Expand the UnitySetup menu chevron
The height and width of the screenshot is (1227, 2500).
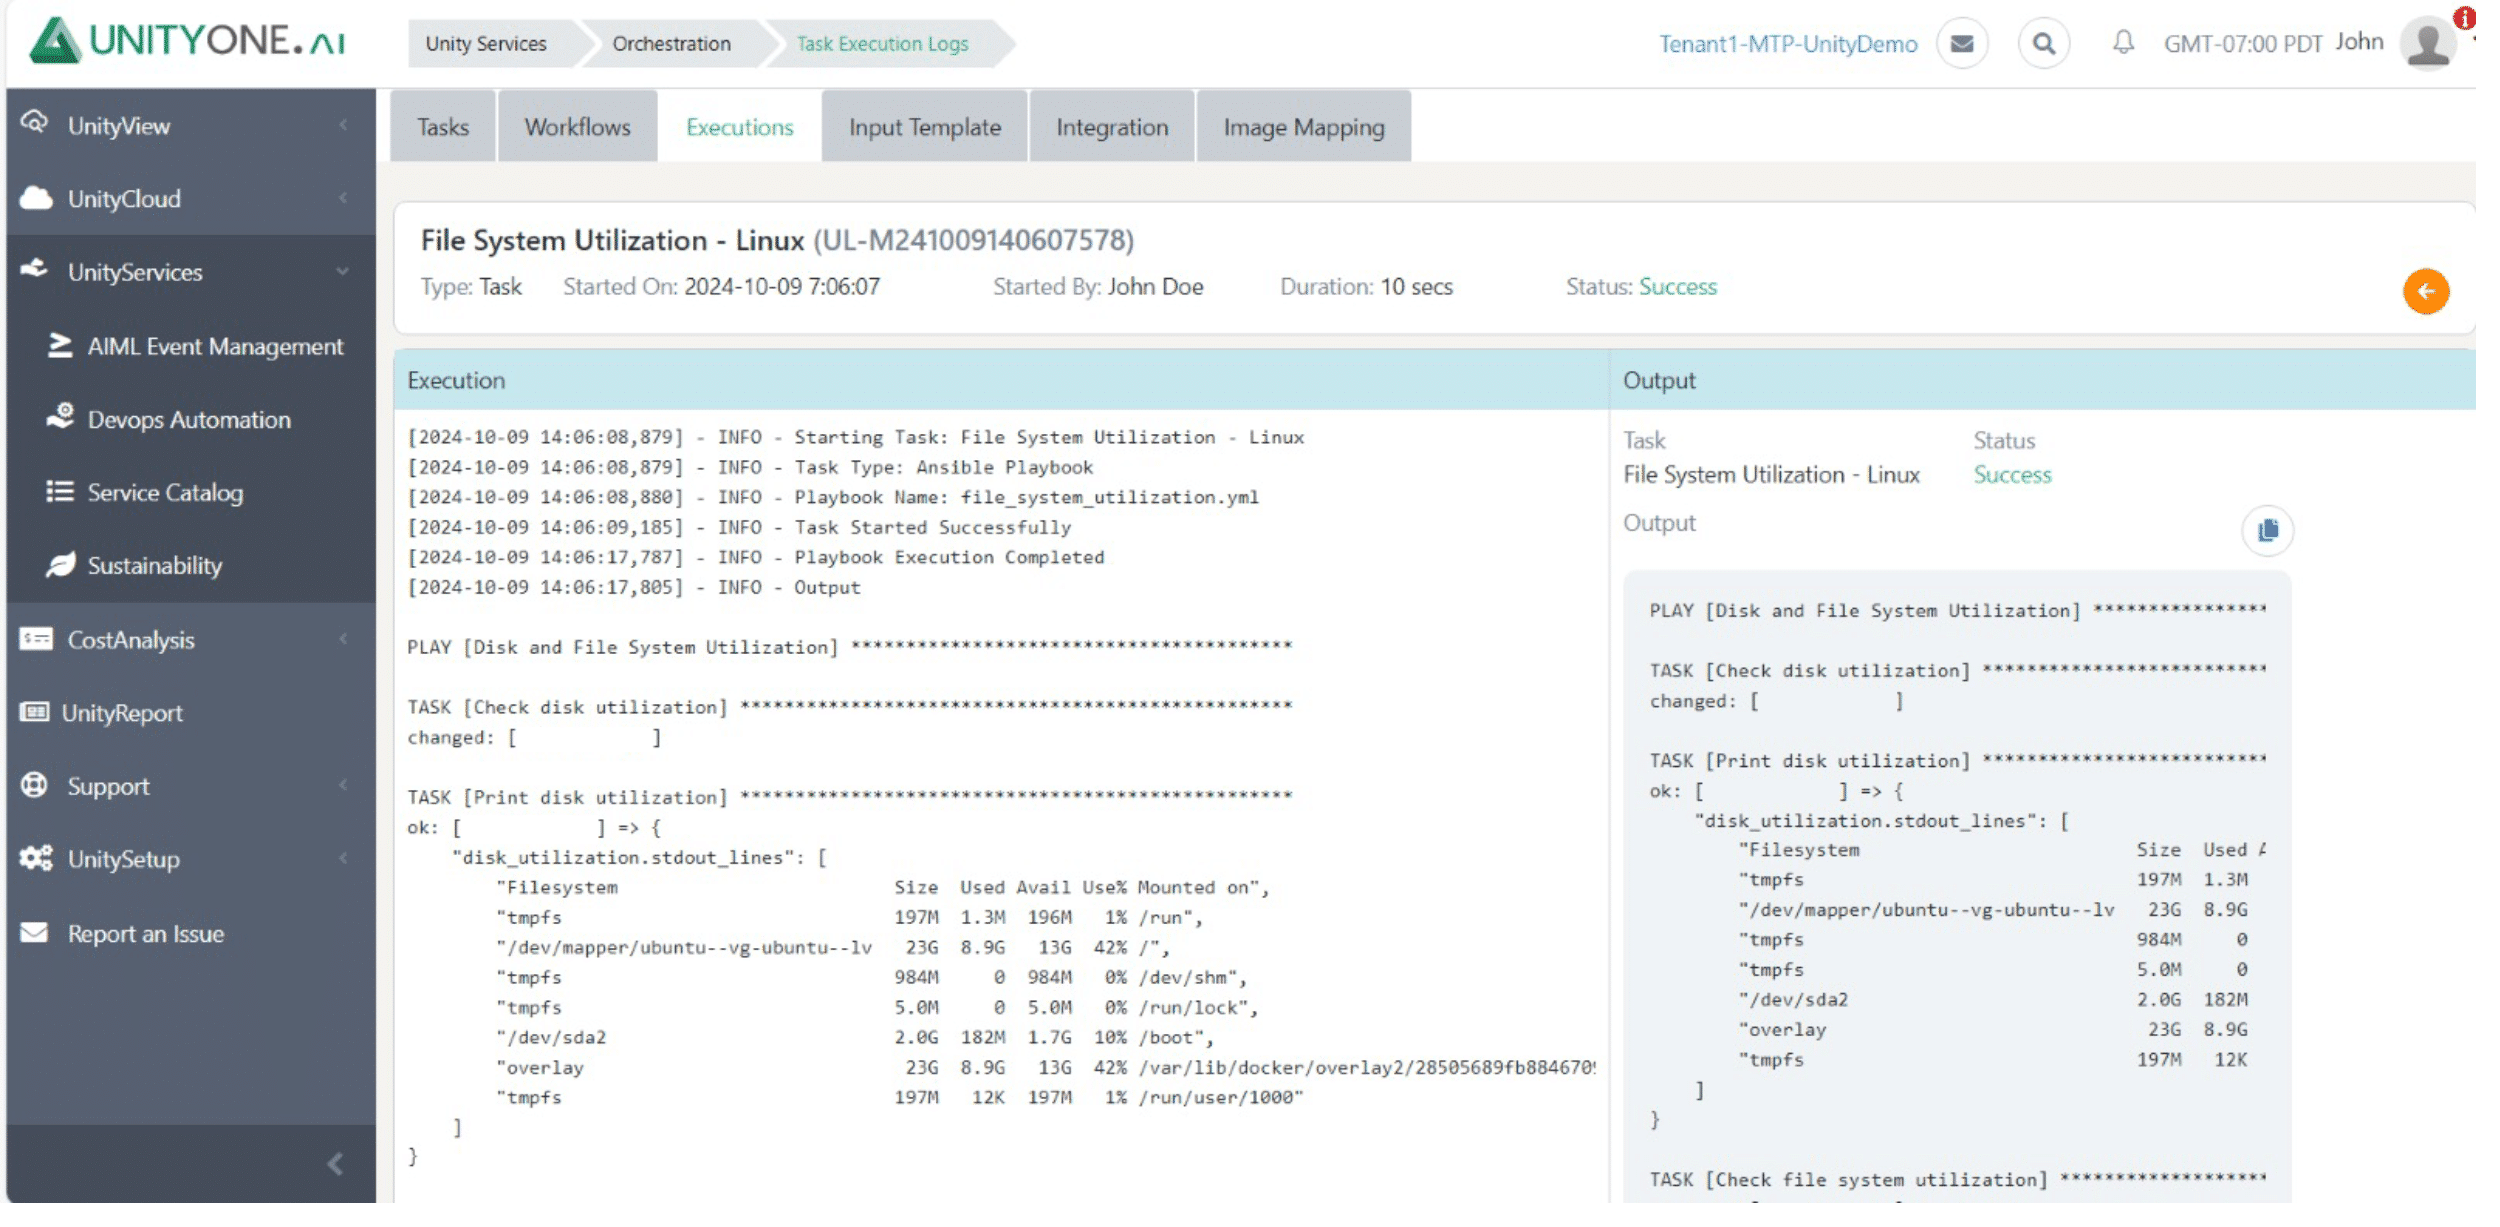tap(343, 858)
